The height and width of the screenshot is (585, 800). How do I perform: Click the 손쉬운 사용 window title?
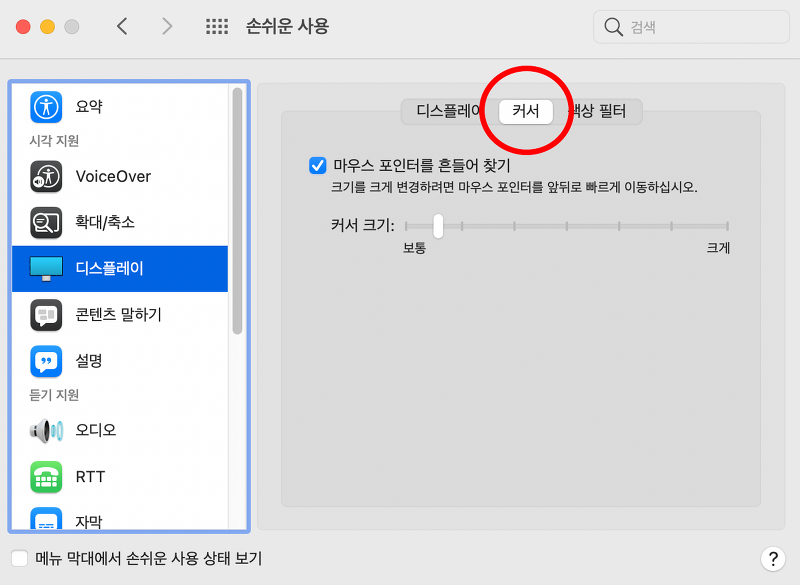point(287,27)
